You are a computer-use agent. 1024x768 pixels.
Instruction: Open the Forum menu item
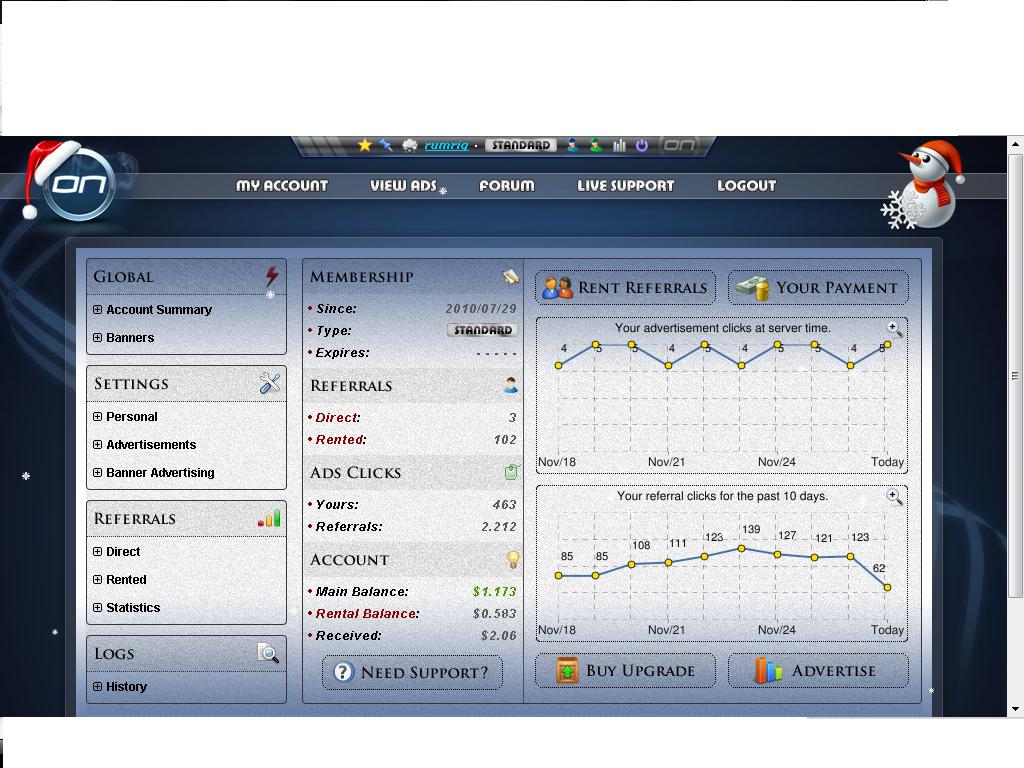click(x=506, y=185)
